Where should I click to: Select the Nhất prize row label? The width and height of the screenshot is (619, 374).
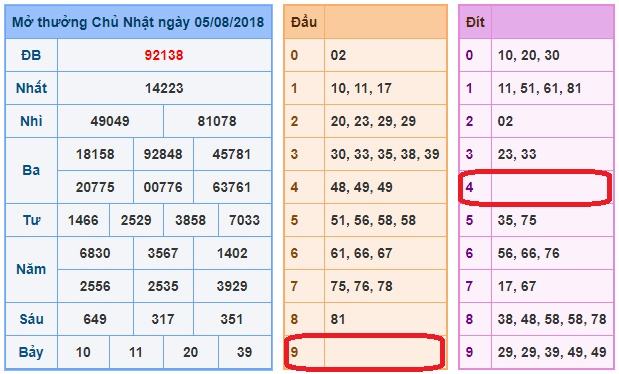[x=31, y=88]
